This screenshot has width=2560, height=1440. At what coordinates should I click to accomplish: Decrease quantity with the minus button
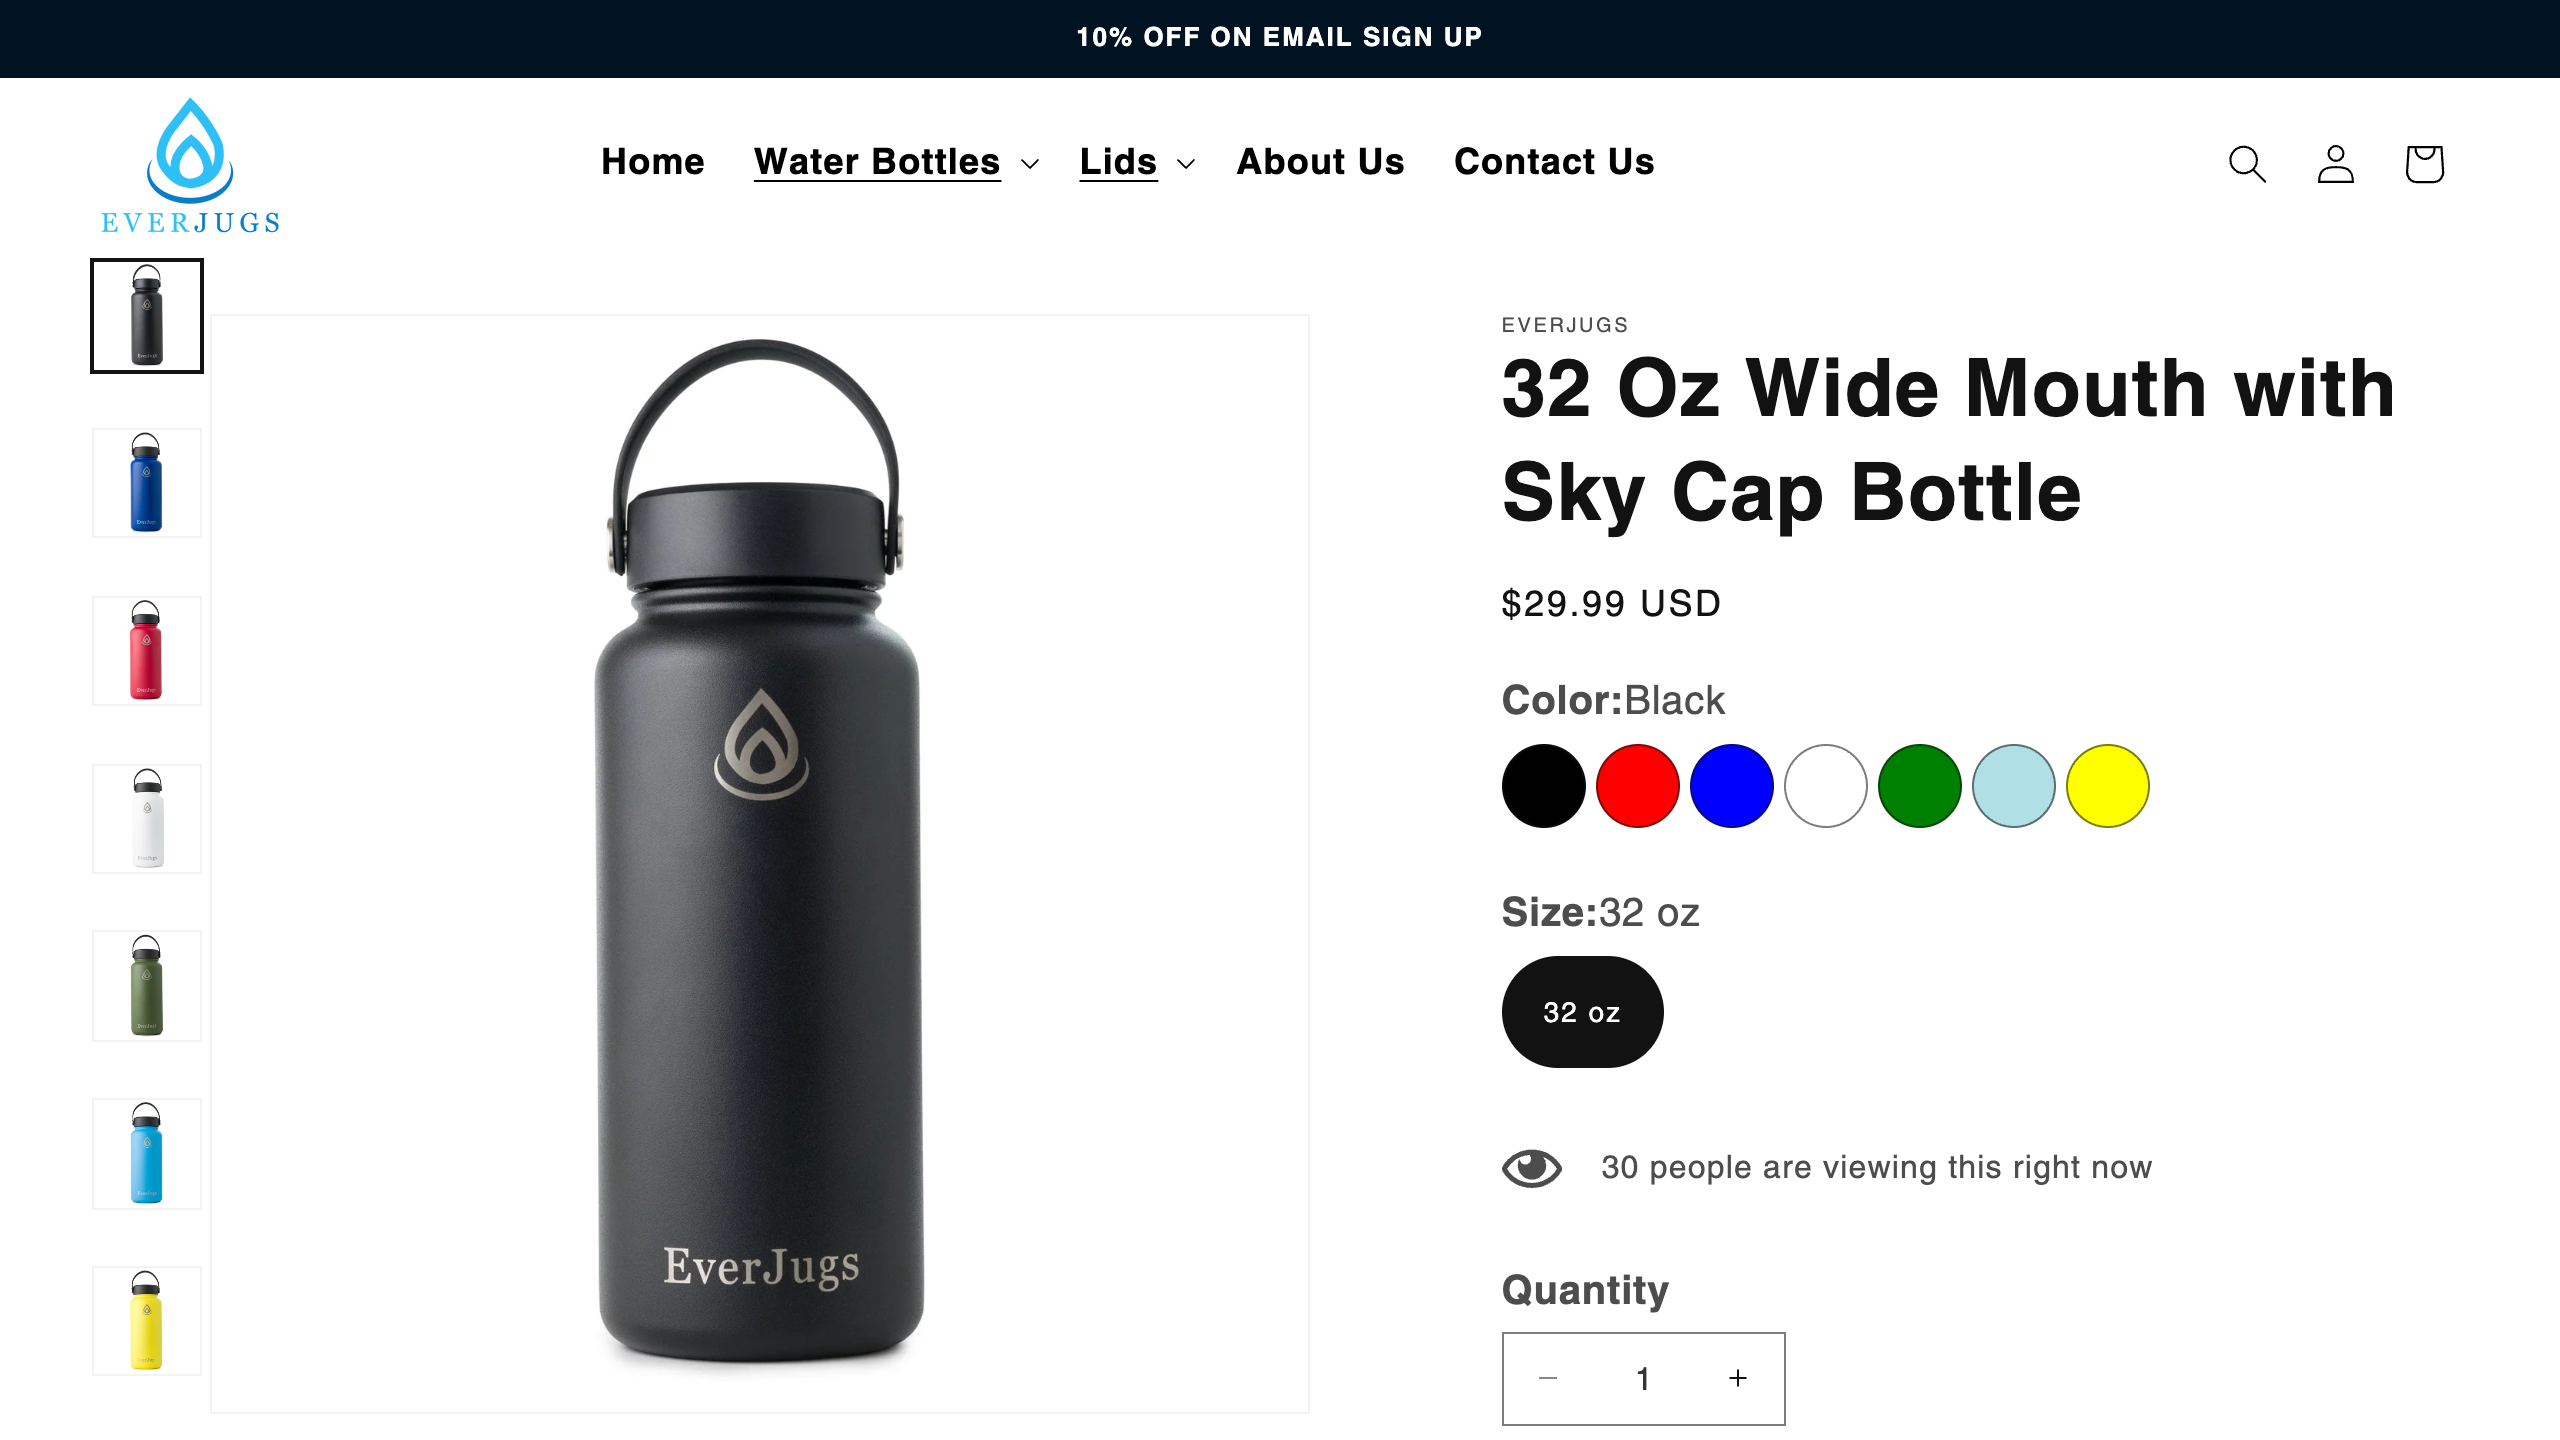pyautogui.click(x=1548, y=1378)
